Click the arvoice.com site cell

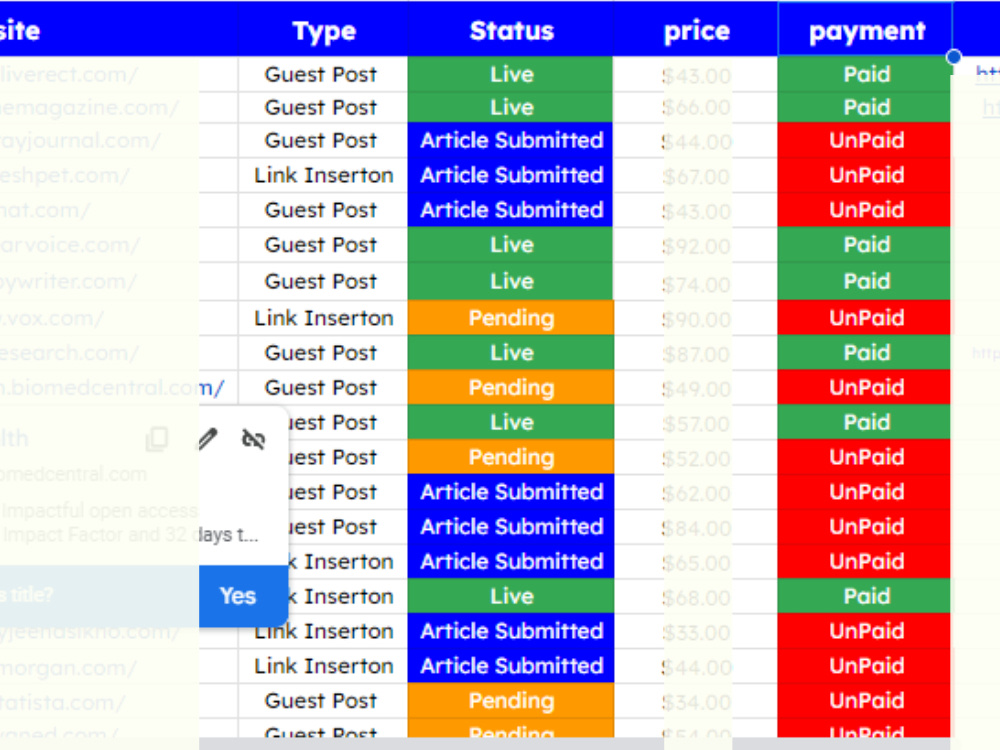point(119,245)
